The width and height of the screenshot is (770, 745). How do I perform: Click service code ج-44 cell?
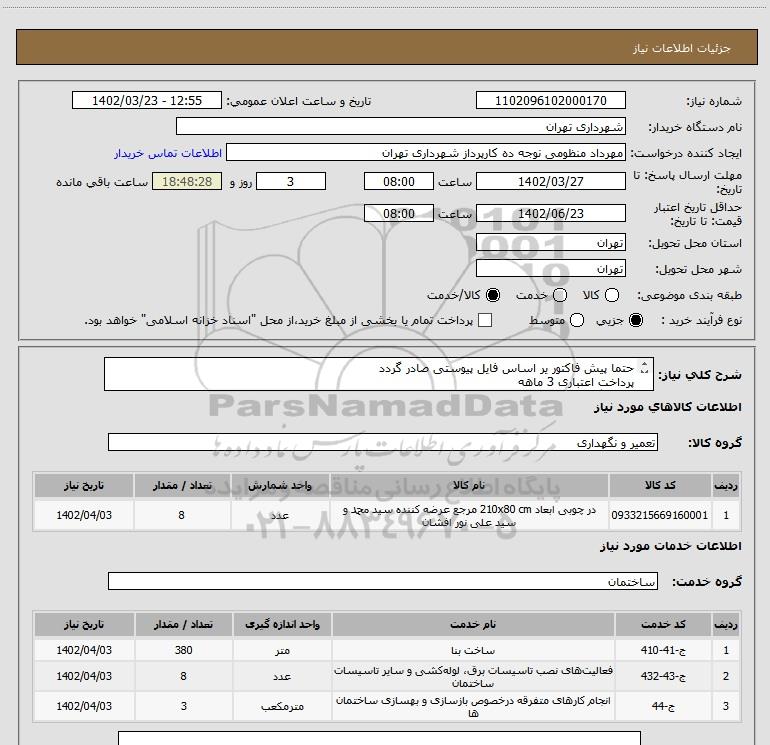663,706
